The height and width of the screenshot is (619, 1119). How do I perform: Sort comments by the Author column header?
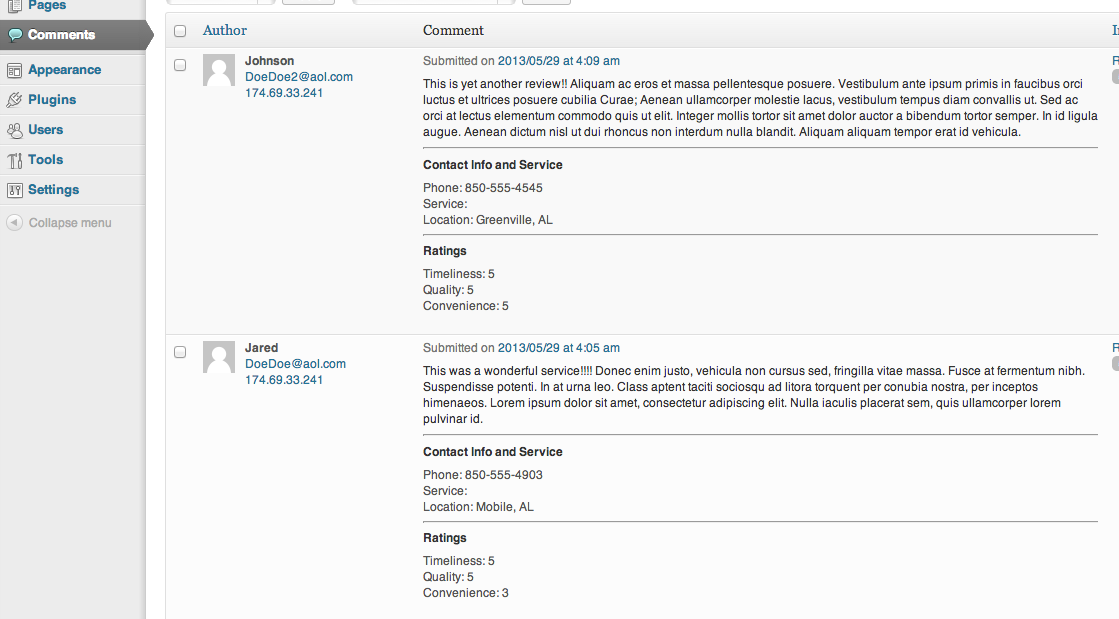(x=225, y=30)
